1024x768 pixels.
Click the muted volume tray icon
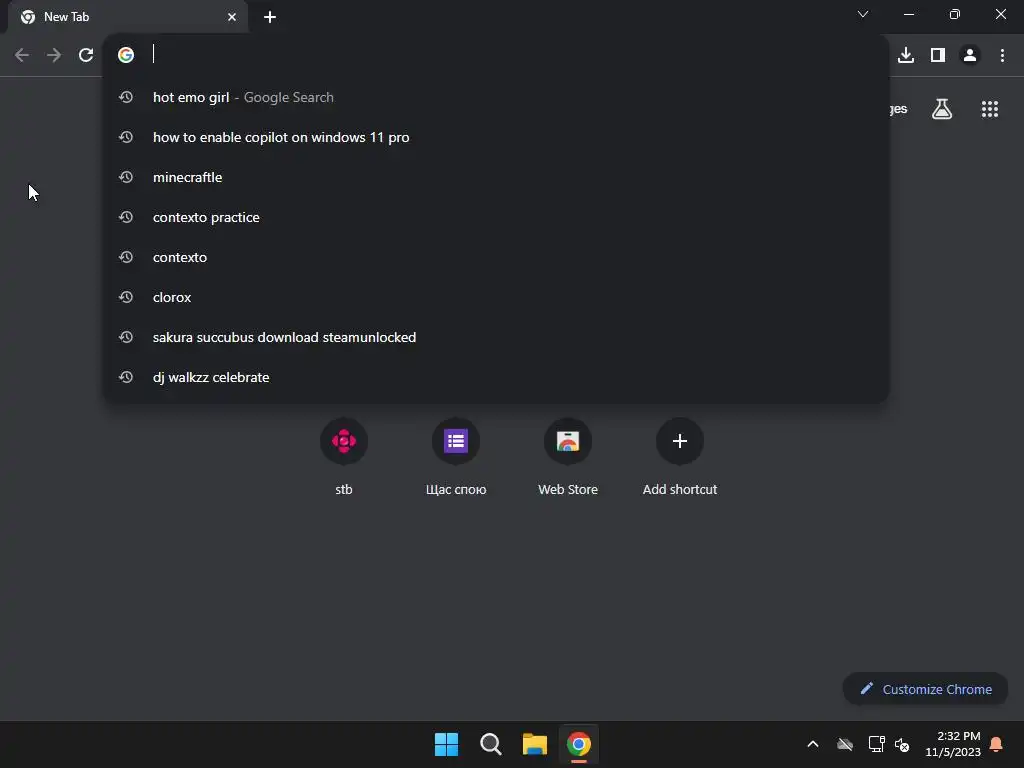pyautogui.click(x=902, y=744)
